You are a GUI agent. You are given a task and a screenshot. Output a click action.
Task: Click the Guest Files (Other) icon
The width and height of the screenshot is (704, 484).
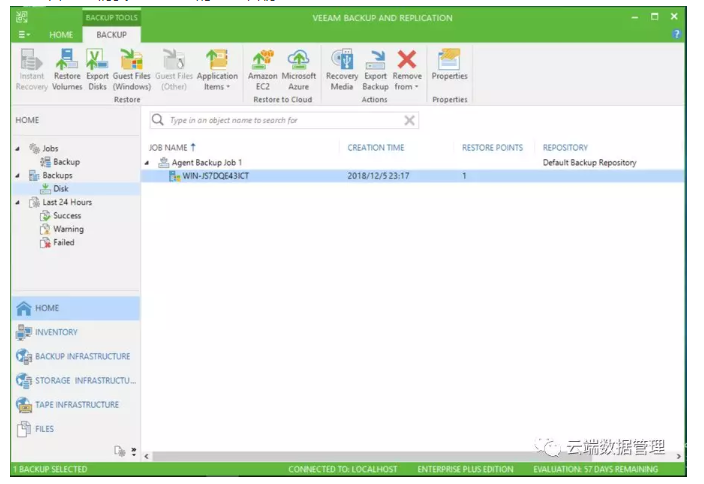174,70
